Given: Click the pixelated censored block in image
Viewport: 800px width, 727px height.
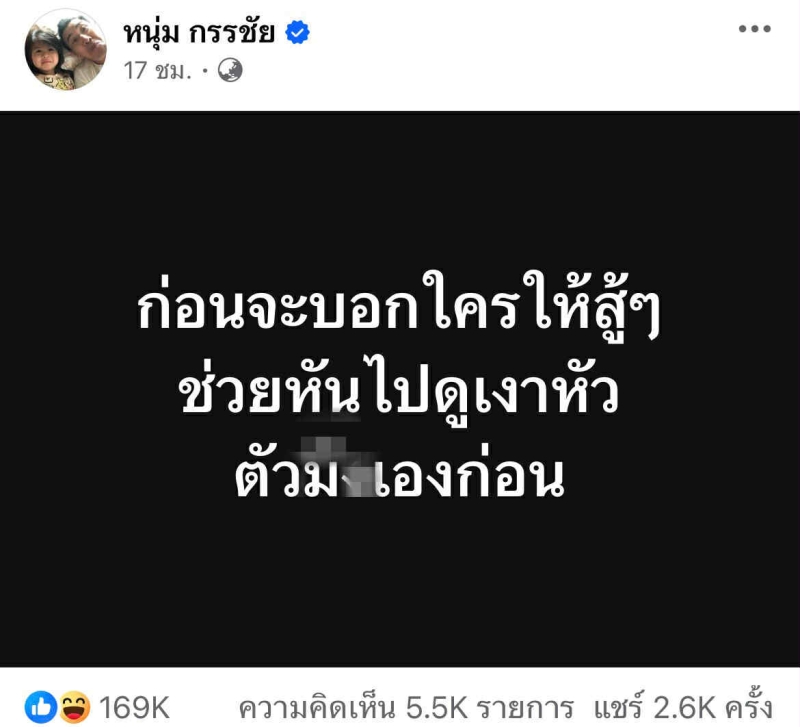Looking at the screenshot, I should [x=339, y=464].
